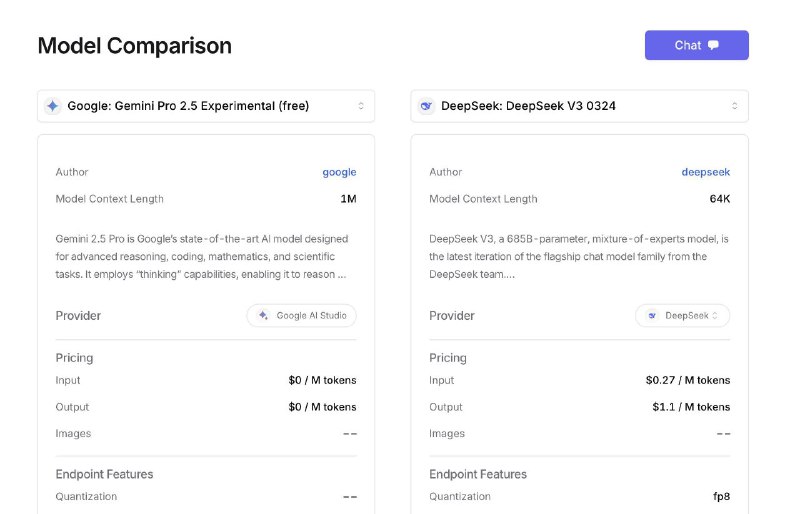Image resolution: width=800 pixels, height=514 pixels.
Task: Click the fp8 quantization value
Action: 721,496
